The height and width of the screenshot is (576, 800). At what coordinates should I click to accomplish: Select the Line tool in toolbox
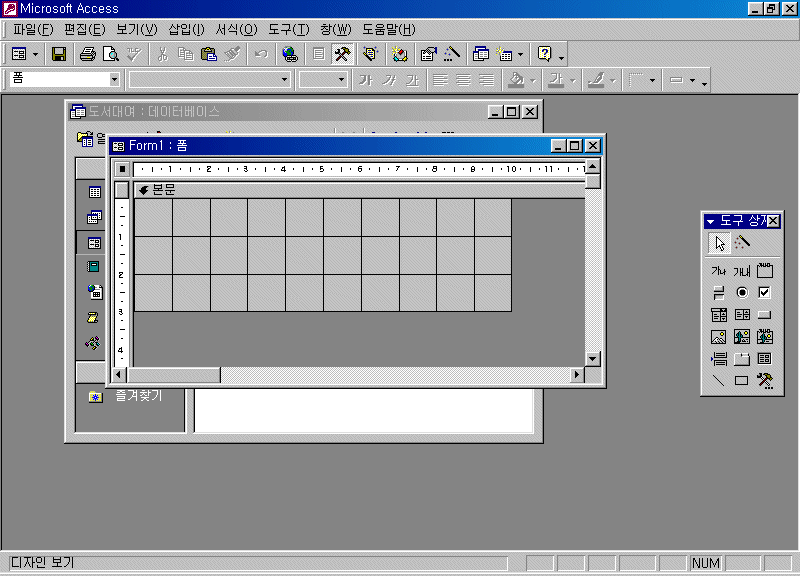point(719,381)
